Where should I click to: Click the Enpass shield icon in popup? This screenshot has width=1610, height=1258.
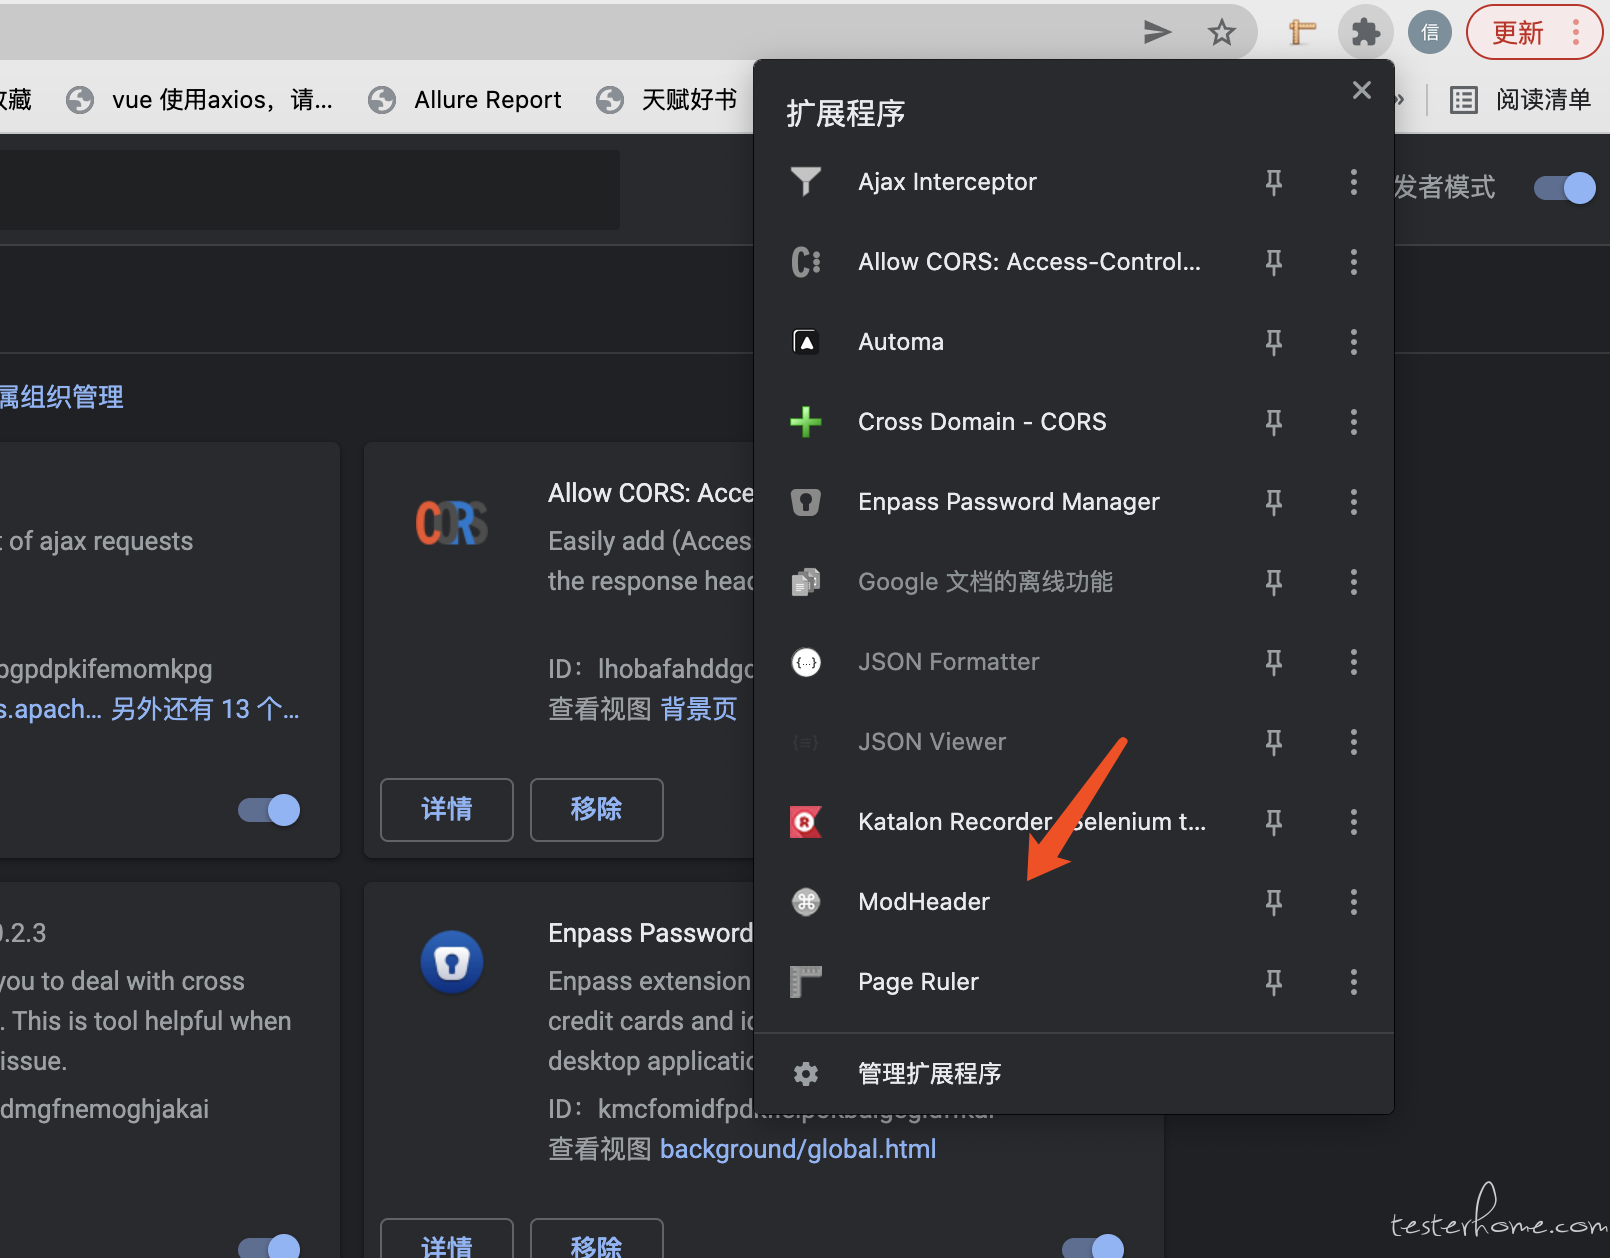coord(806,502)
